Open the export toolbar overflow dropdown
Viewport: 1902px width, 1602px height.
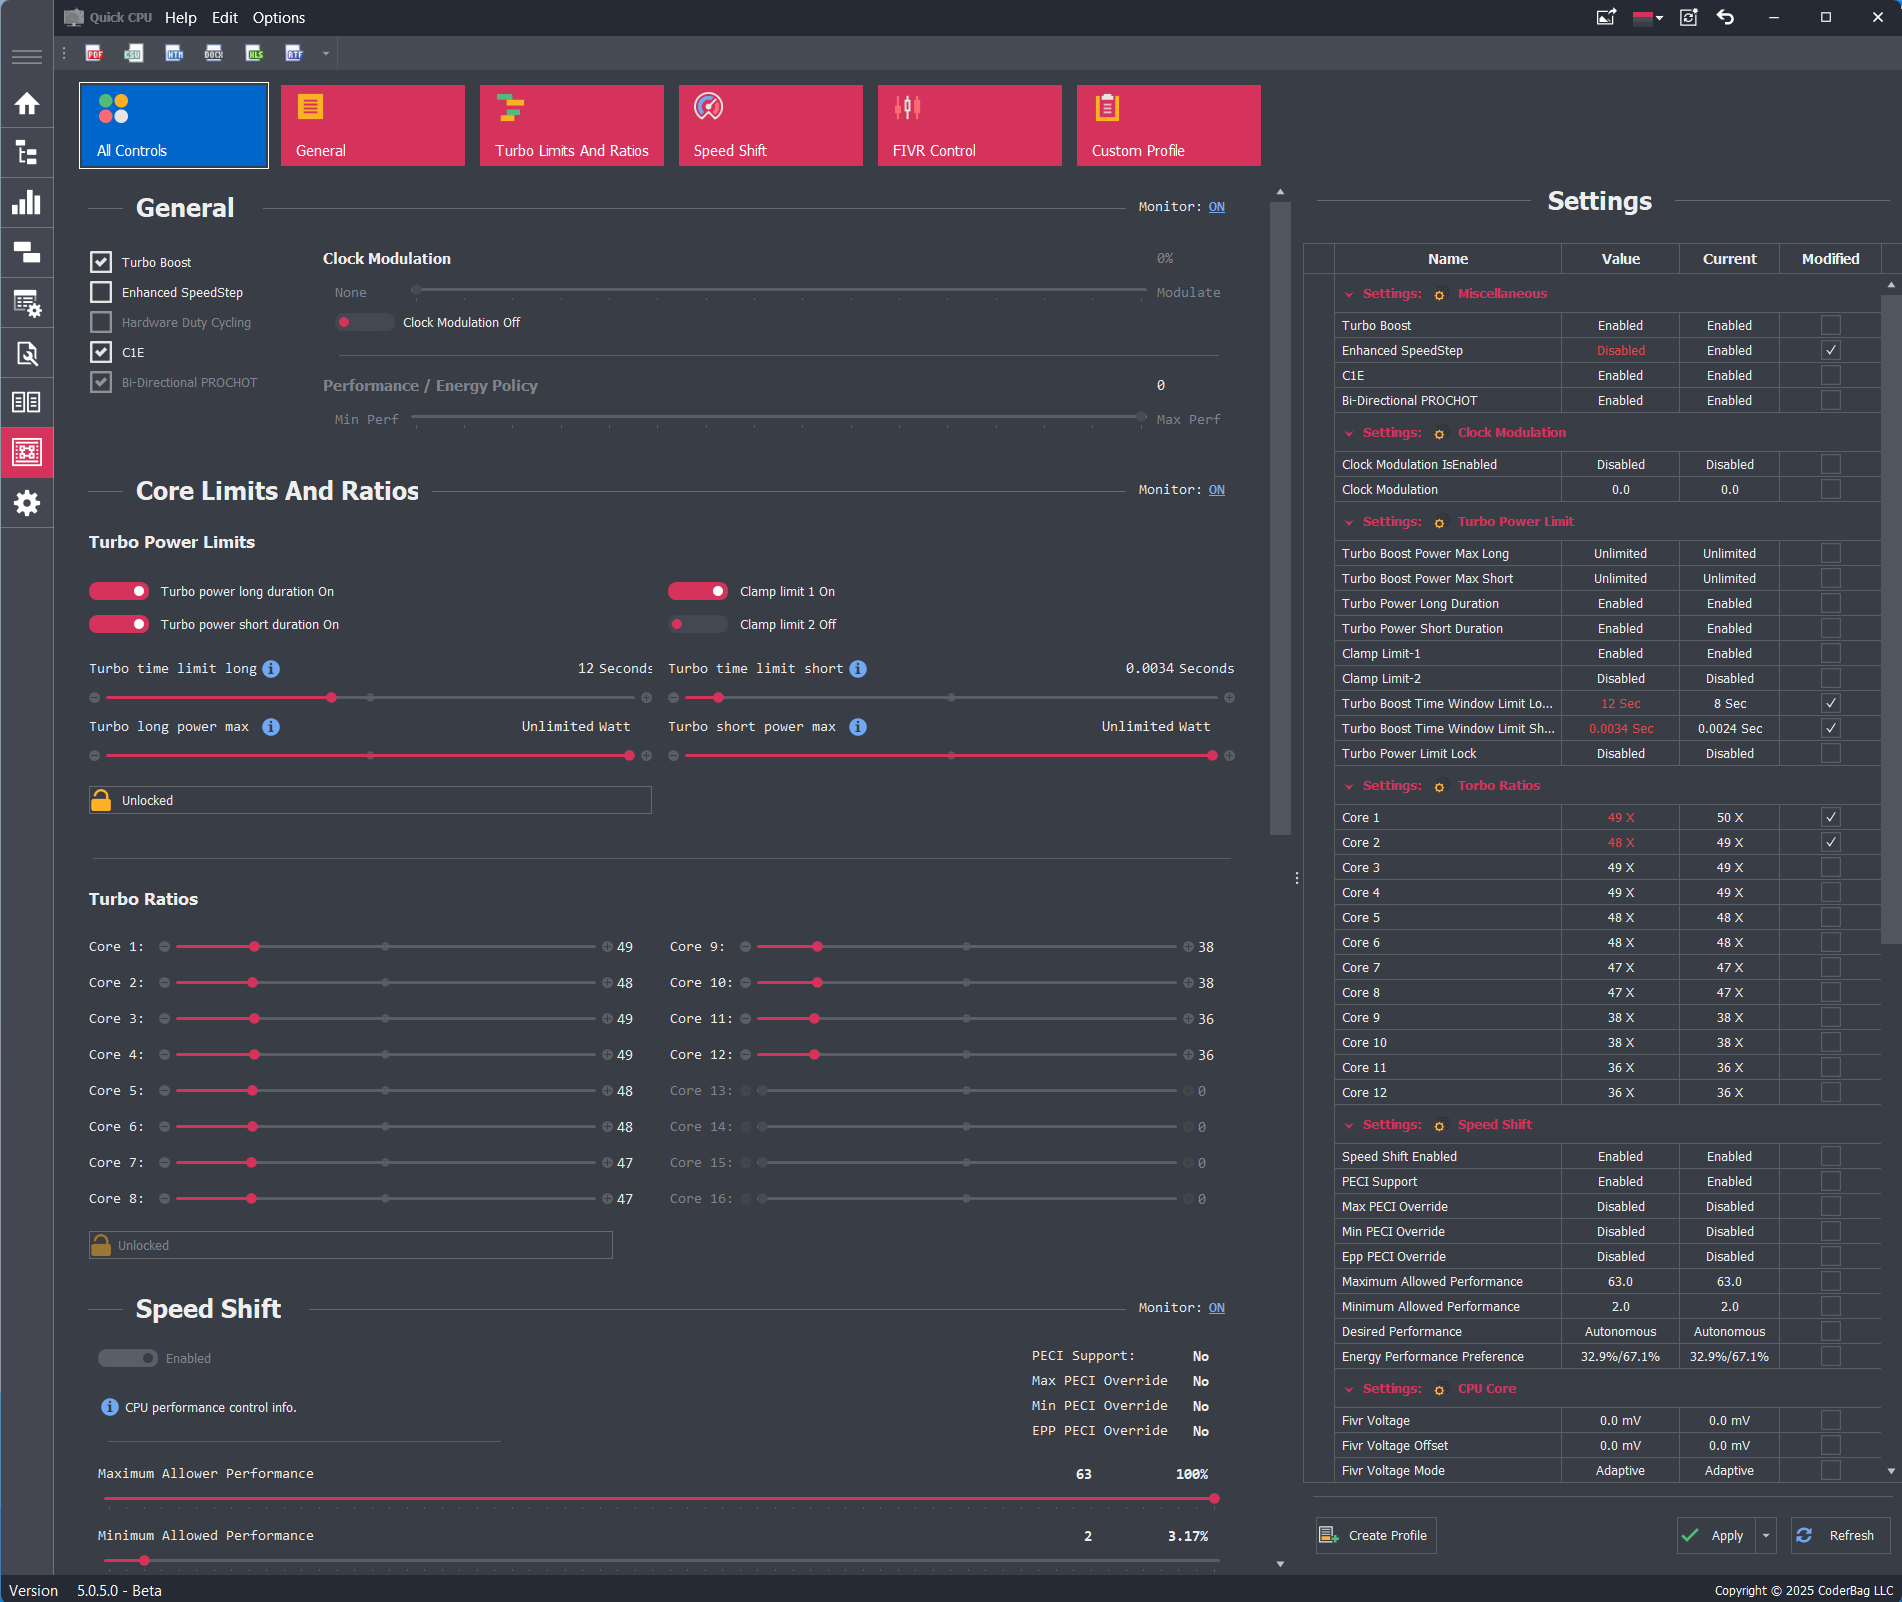(x=326, y=53)
